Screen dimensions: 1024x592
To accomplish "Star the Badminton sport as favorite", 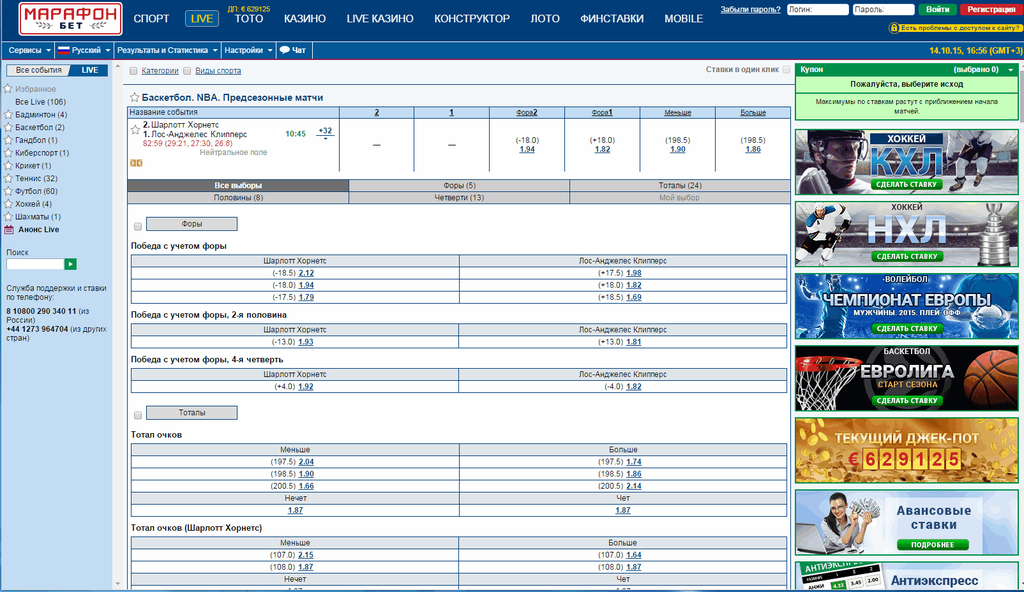I will (8, 114).
